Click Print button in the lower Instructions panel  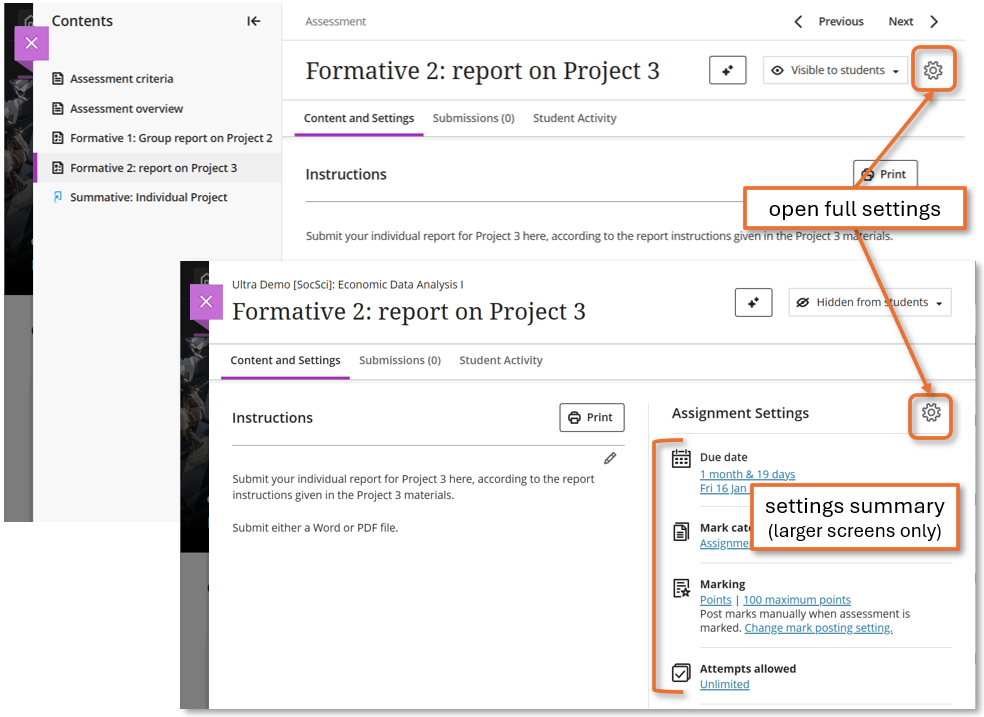591,418
